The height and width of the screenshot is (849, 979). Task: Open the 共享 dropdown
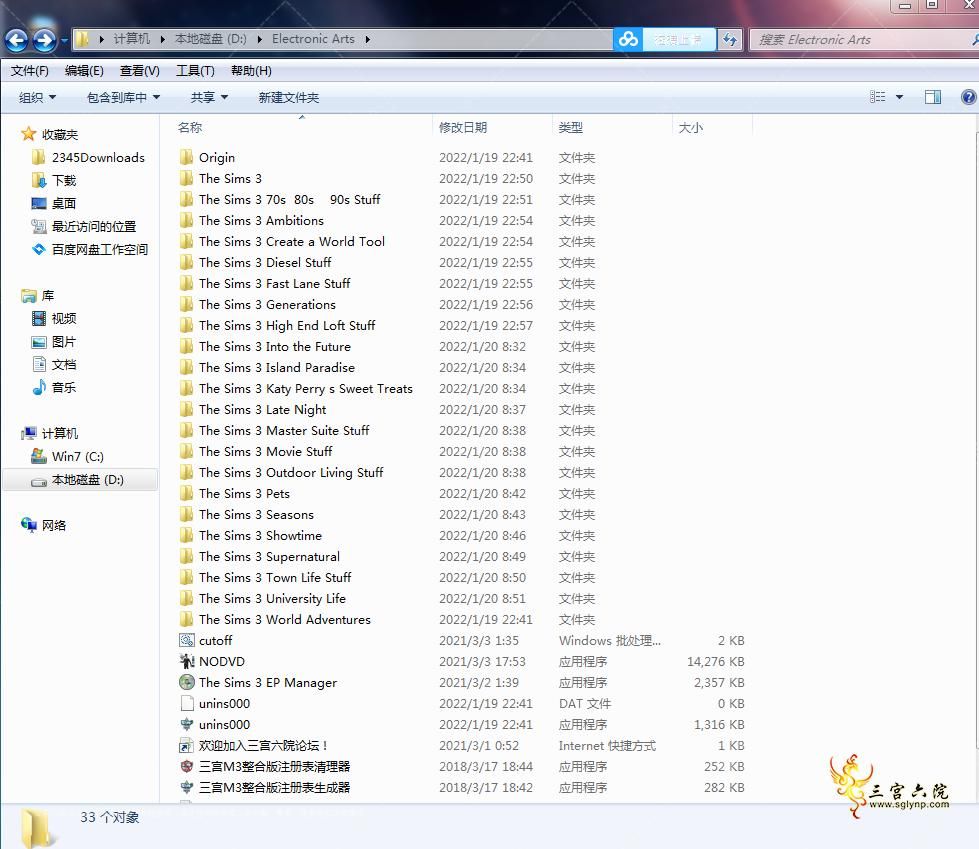(209, 97)
